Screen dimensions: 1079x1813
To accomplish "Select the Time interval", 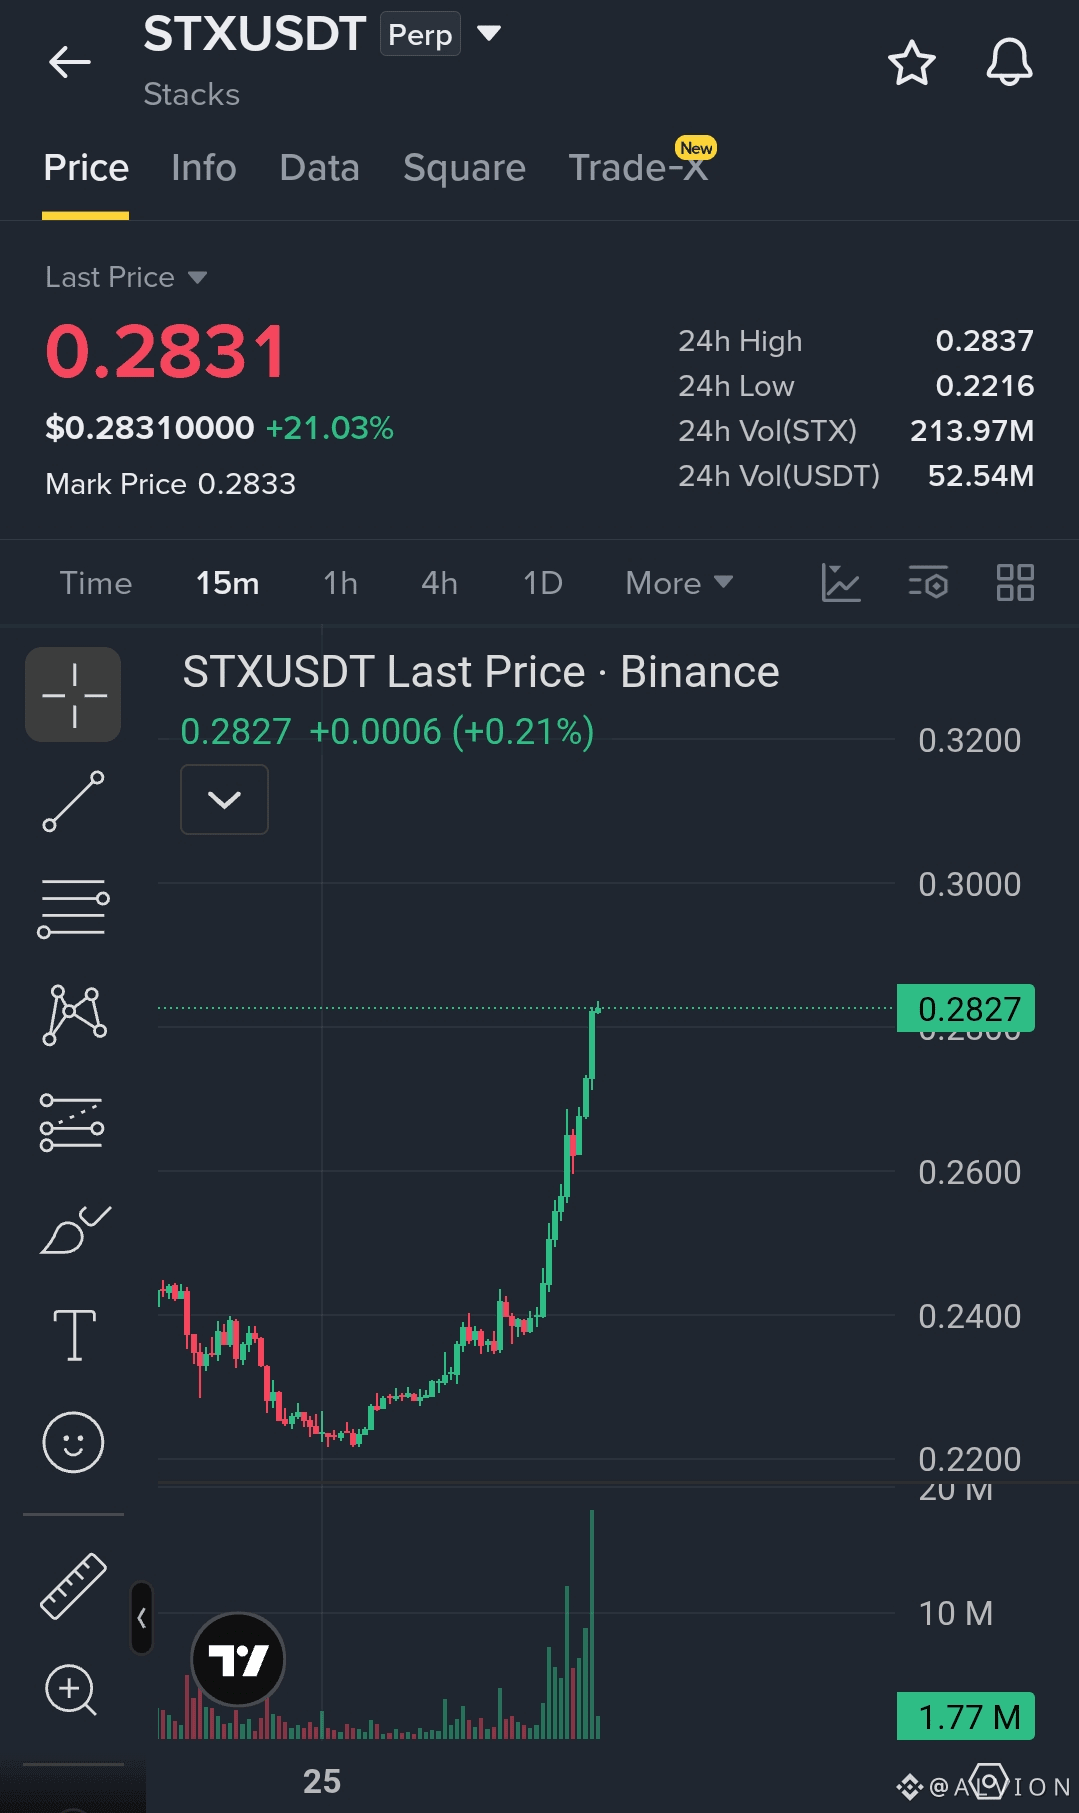I will (96, 583).
